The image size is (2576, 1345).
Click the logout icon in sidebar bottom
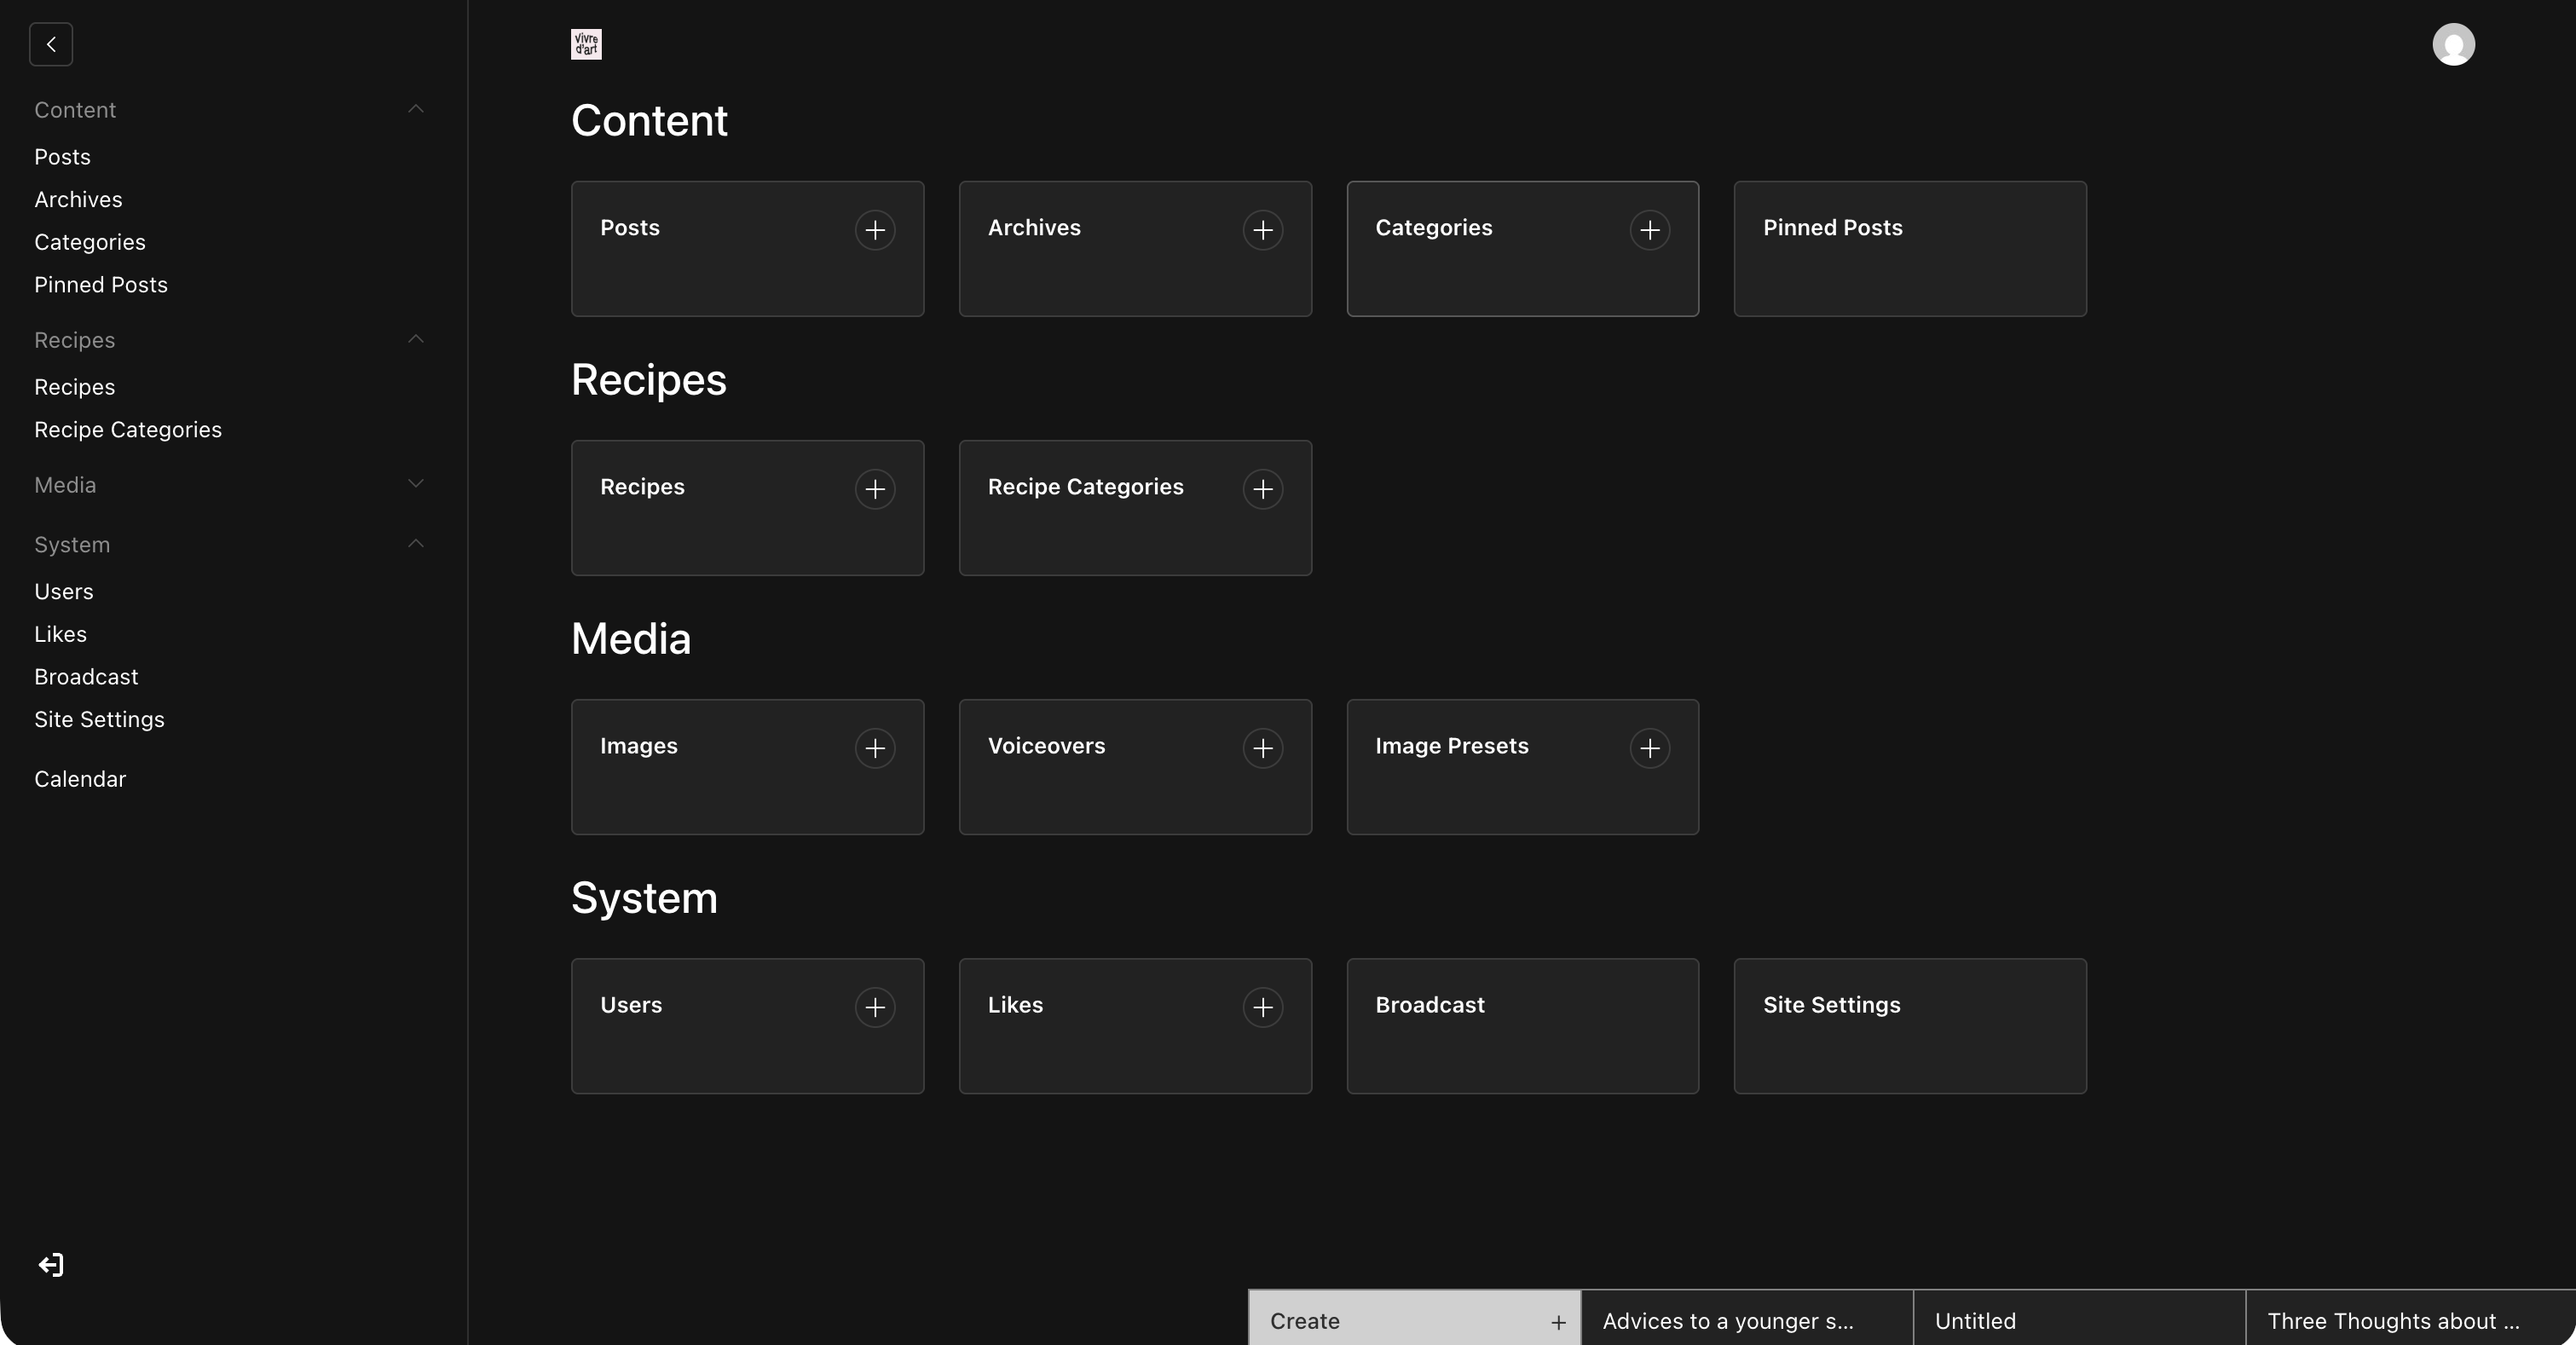51,1265
